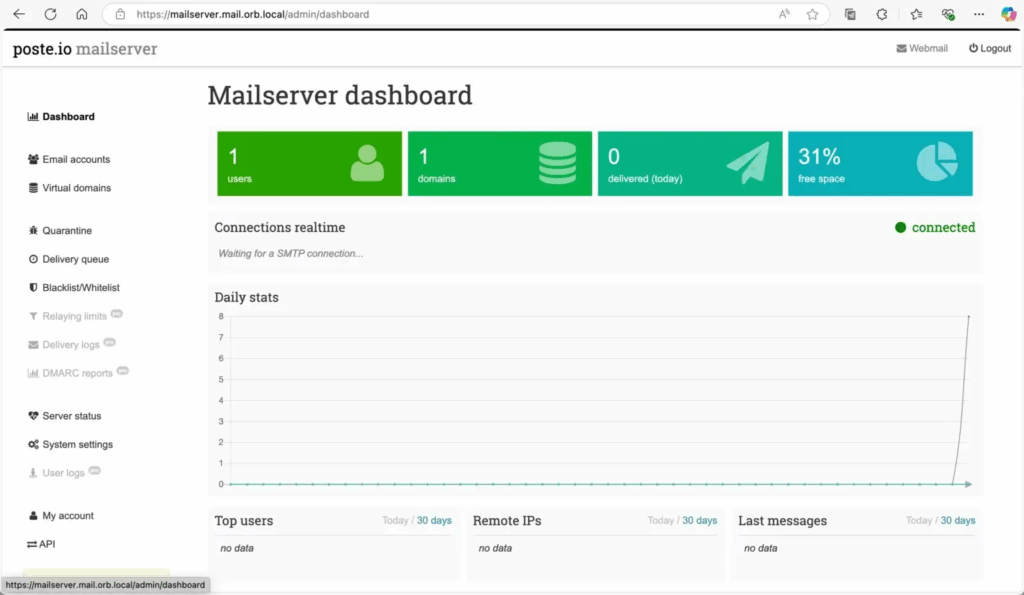
Task: Reload the page with the refresh icon
Action: (50, 15)
